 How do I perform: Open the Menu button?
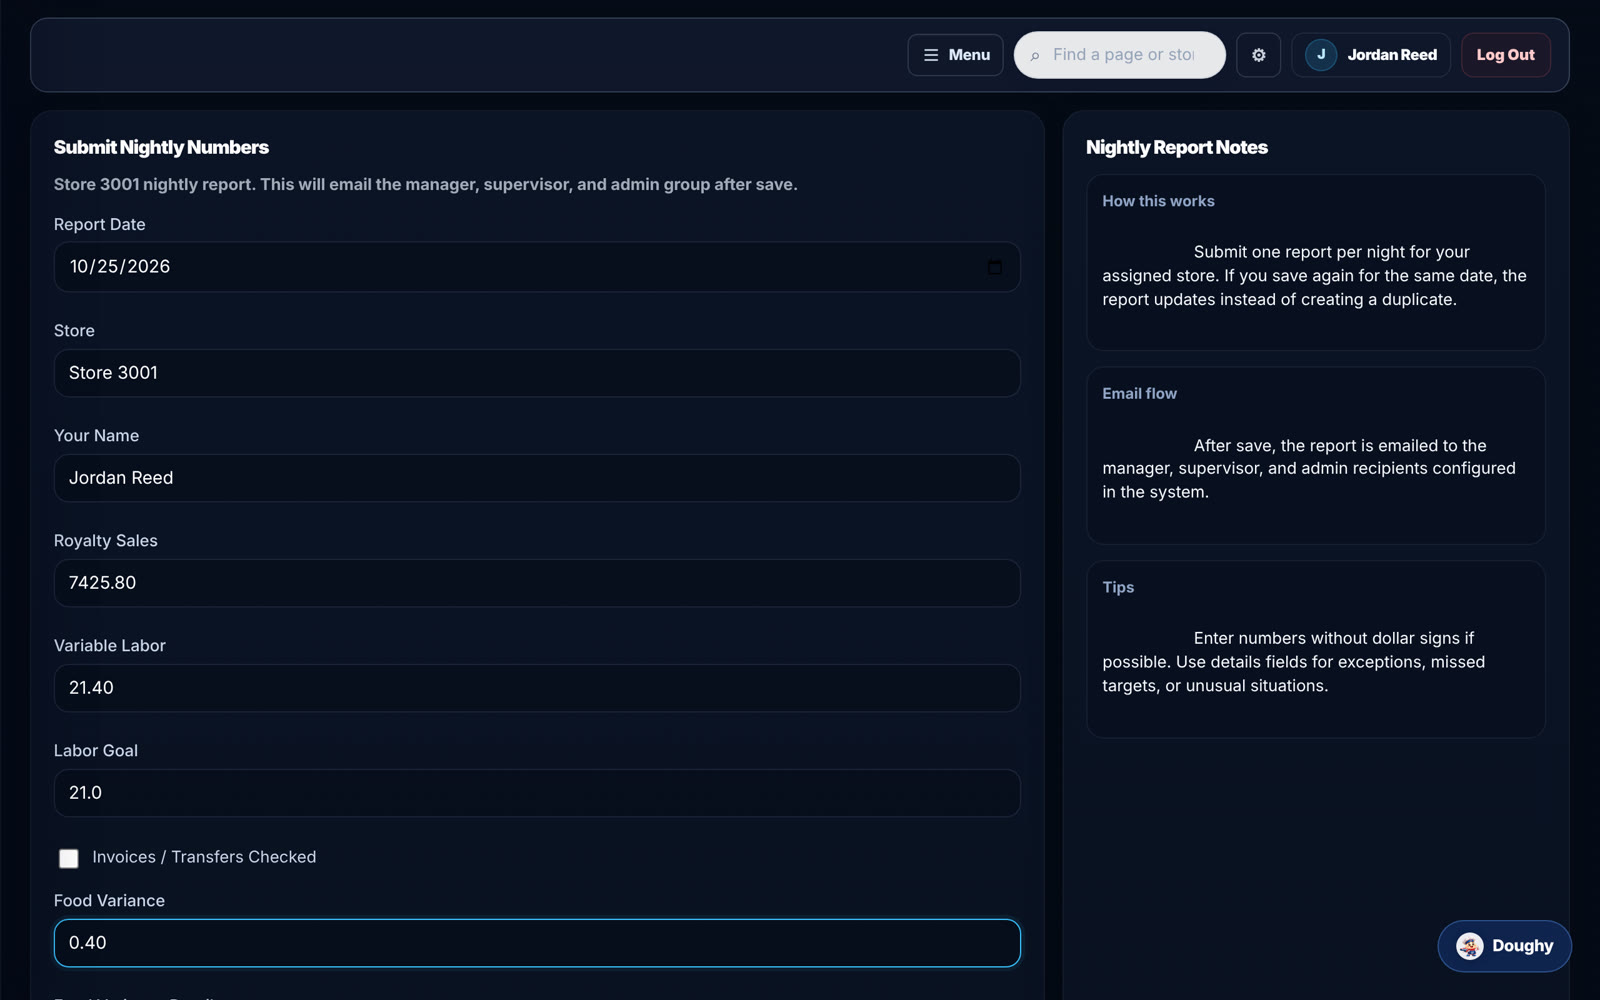955,55
